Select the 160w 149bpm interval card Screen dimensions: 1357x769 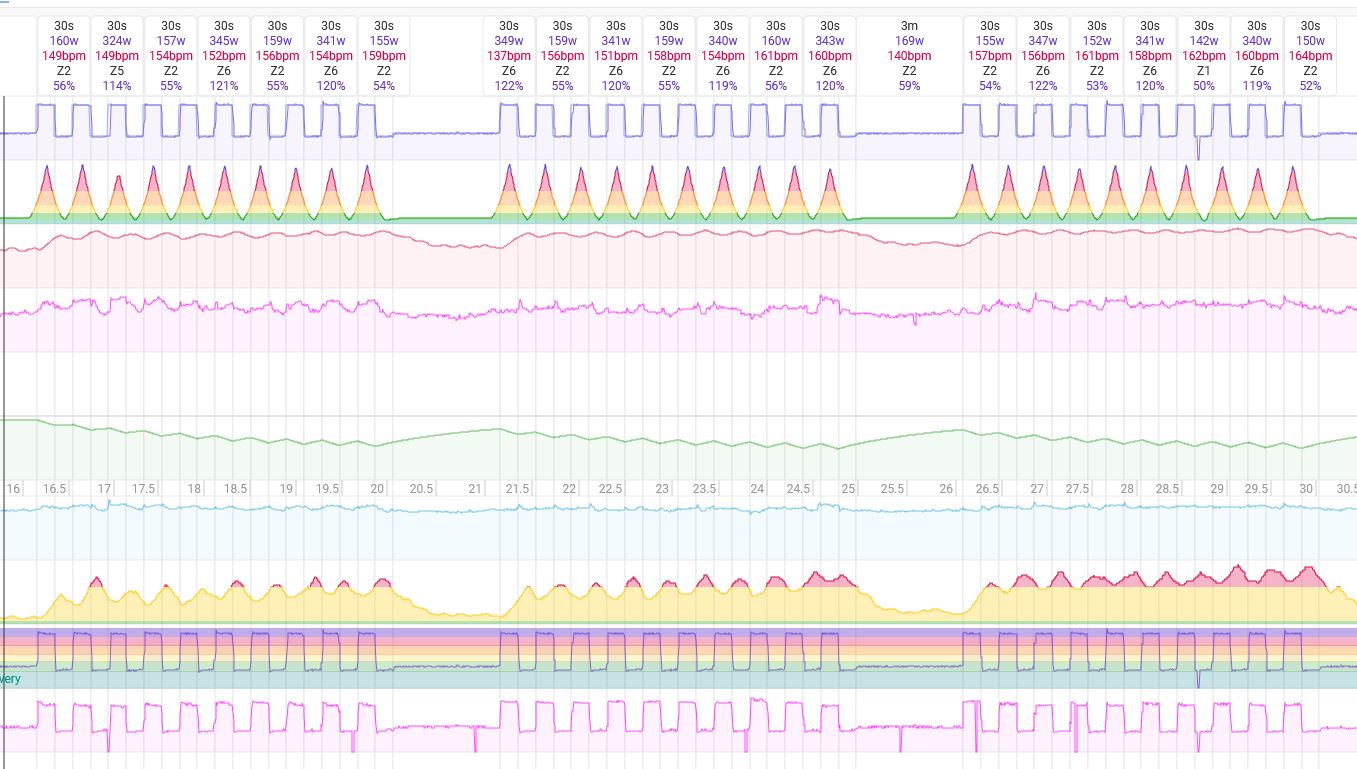pyautogui.click(x=64, y=55)
